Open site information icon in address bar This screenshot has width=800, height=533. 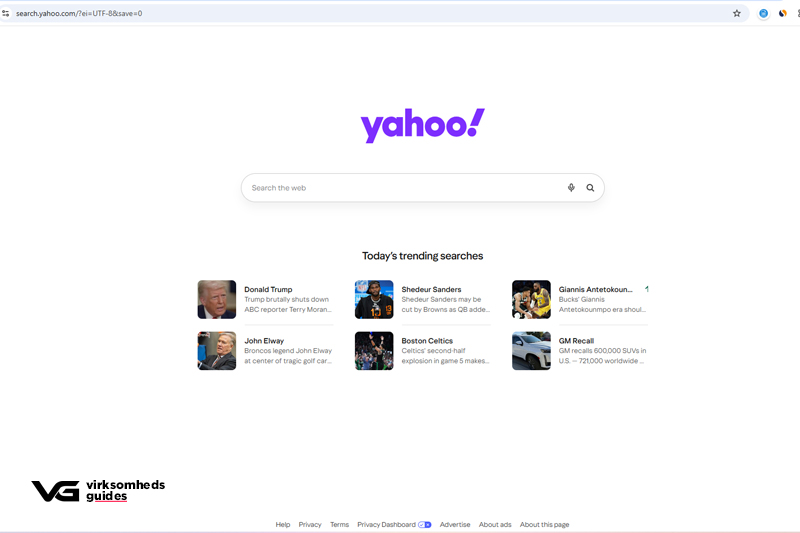coord(6,13)
